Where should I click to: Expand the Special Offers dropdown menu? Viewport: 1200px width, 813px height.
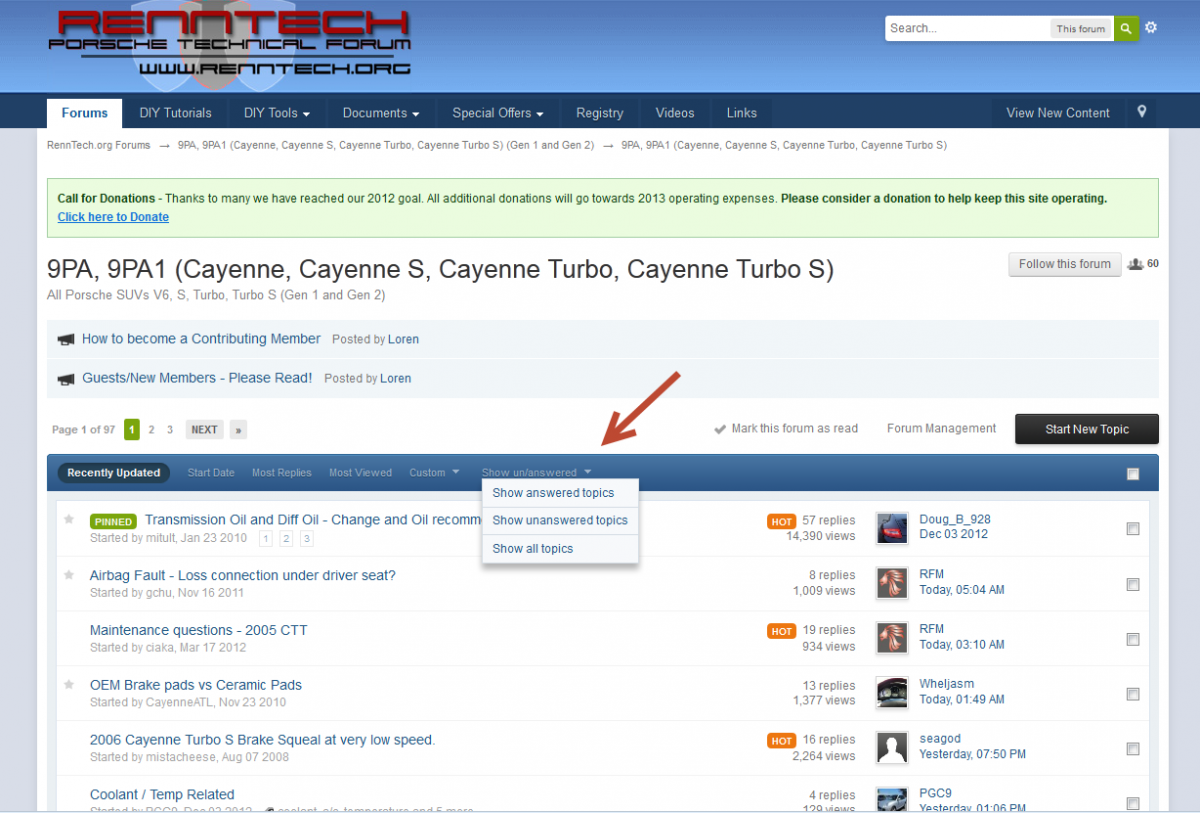[498, 113]
